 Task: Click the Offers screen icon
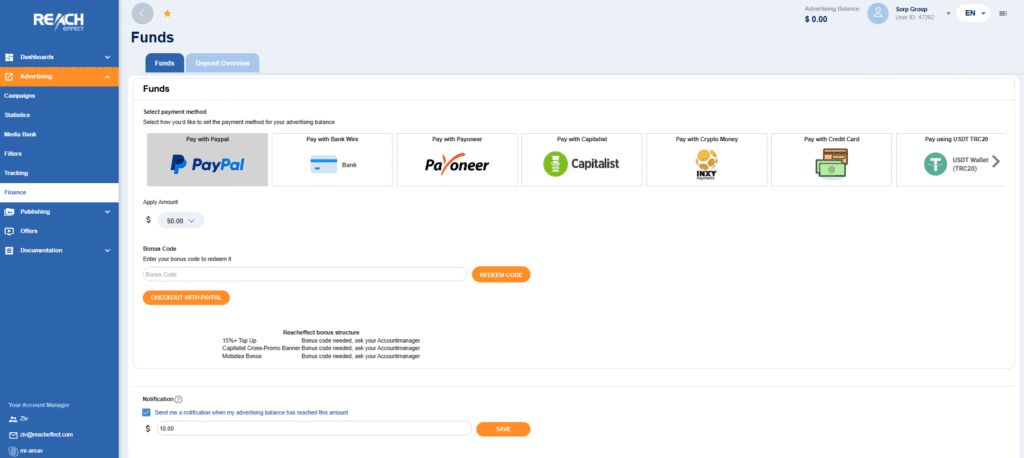[x=9, y=231]
